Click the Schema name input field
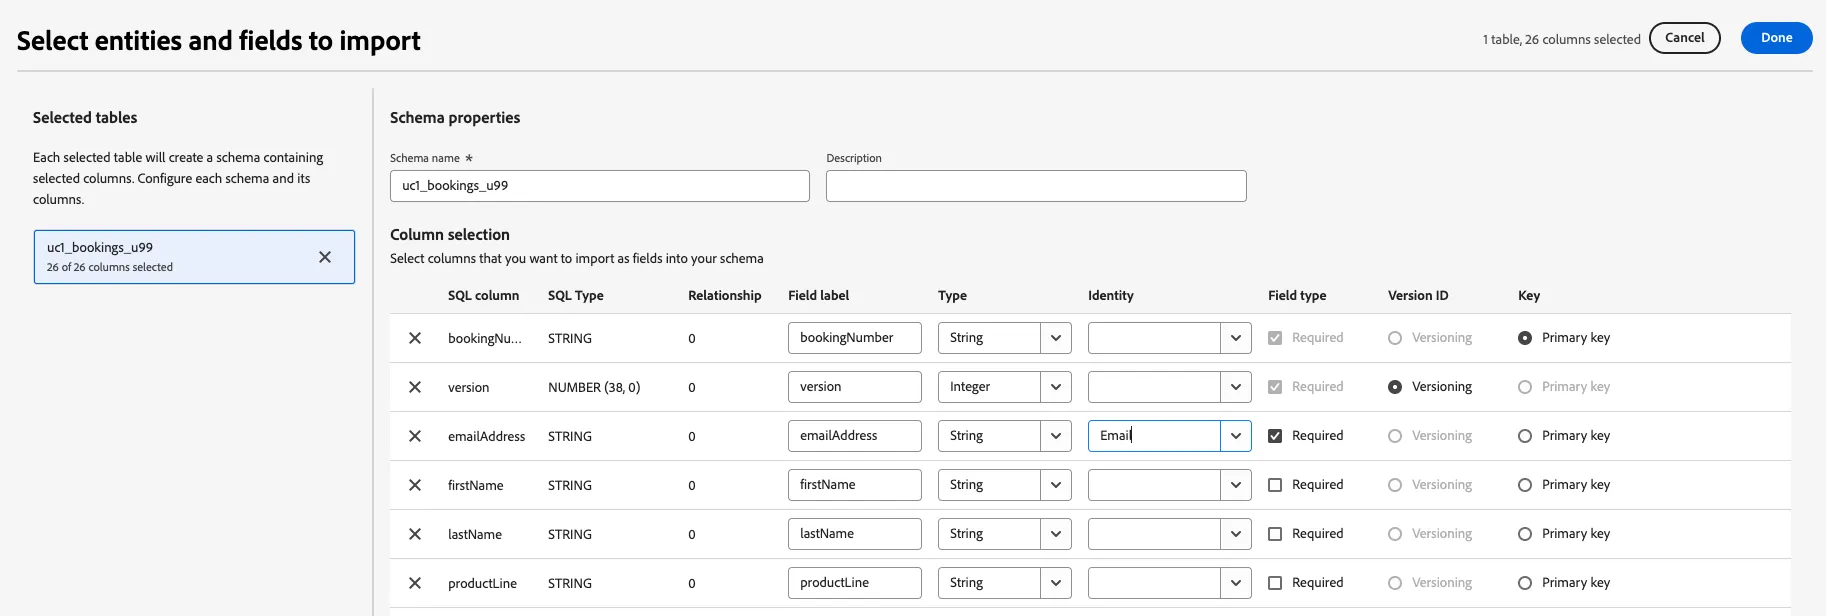 pos(600,186)
